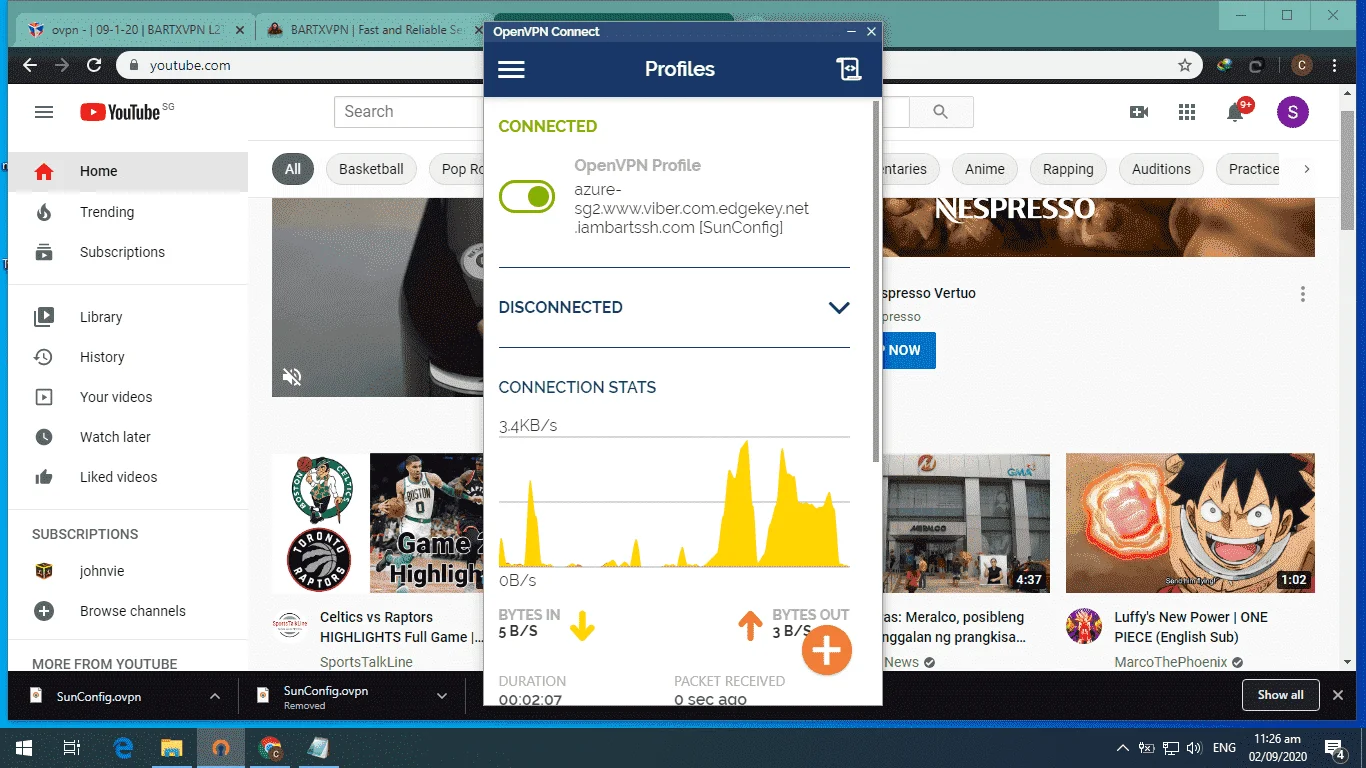
Task: Toggle the OpenVPN Profile connection switch off
Action: (527, 197)
